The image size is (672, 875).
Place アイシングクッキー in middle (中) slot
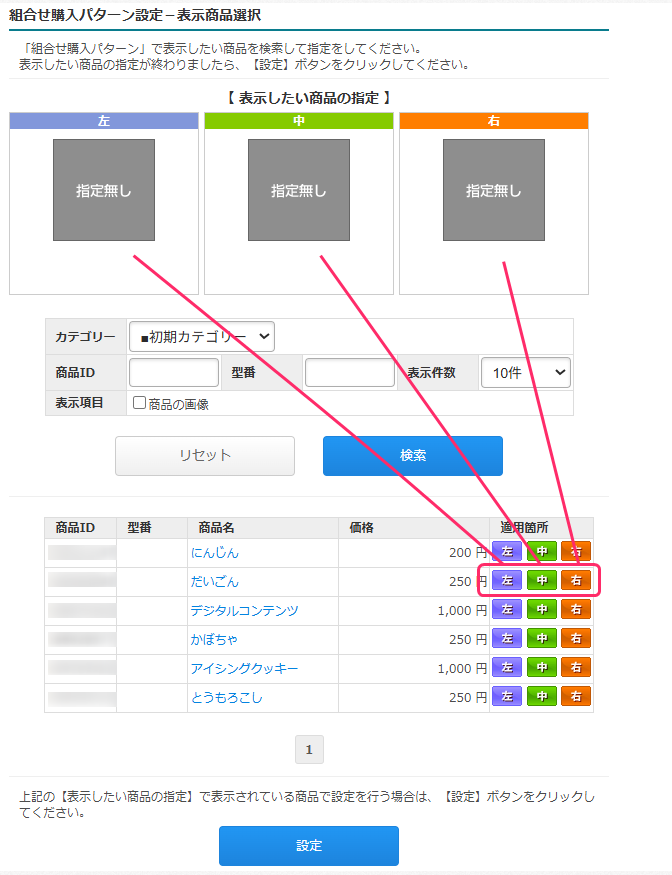coord(542,667)
